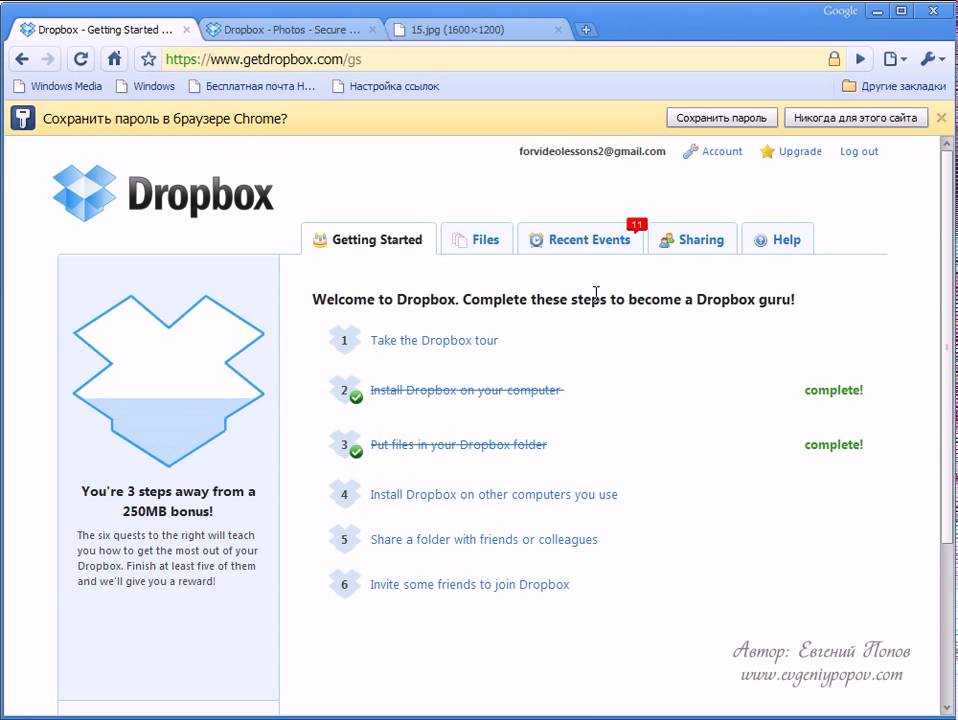Open the Sharing tab
This screenshot has width=958, height=720.
click(x=692, y=239)
